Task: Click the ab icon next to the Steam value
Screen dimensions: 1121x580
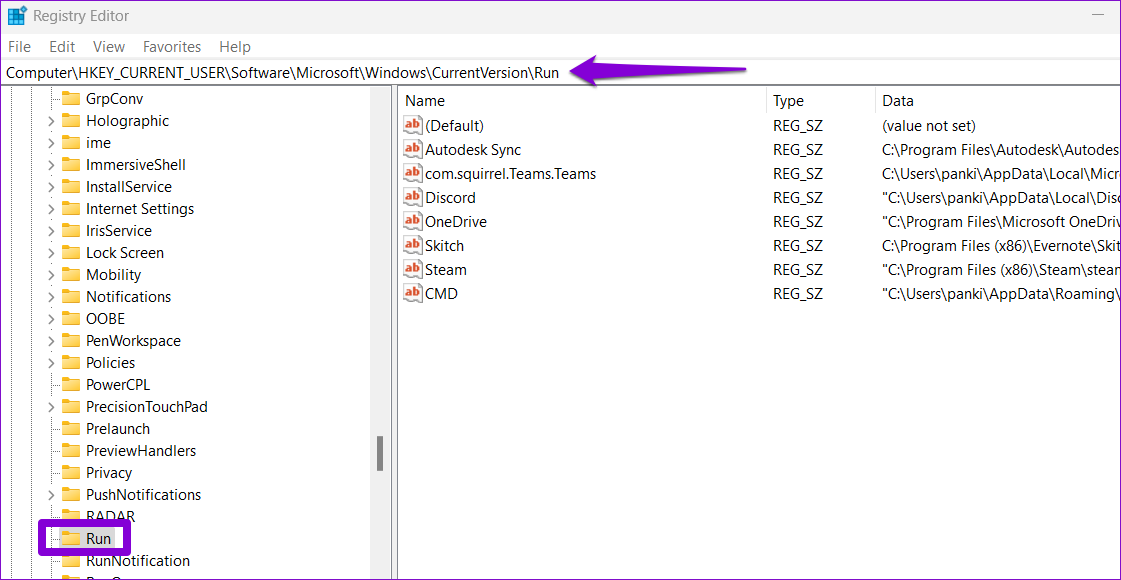Action: pos(412,269)
